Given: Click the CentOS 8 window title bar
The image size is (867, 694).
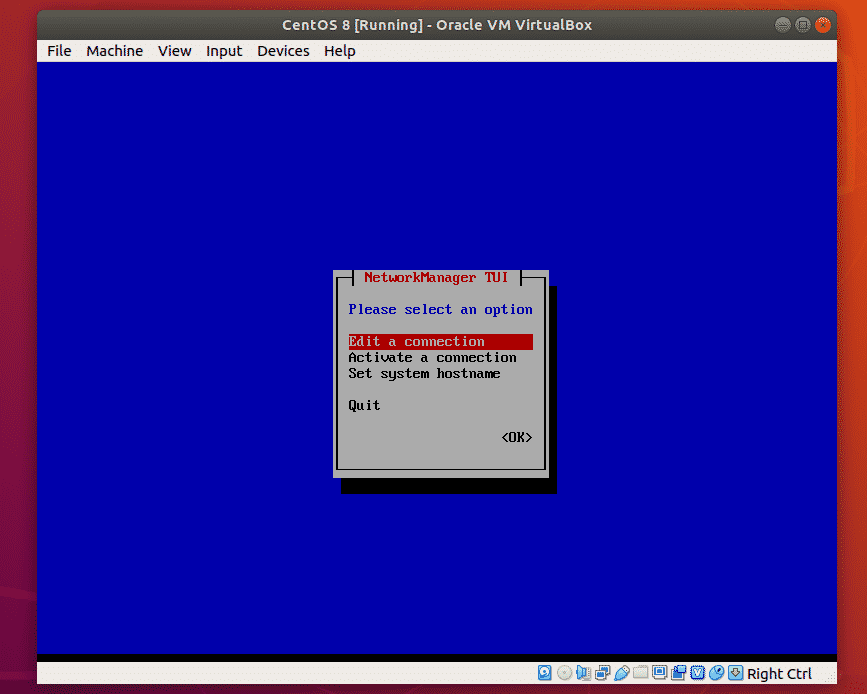Looking at the screenshot, I should click(437, 25).
